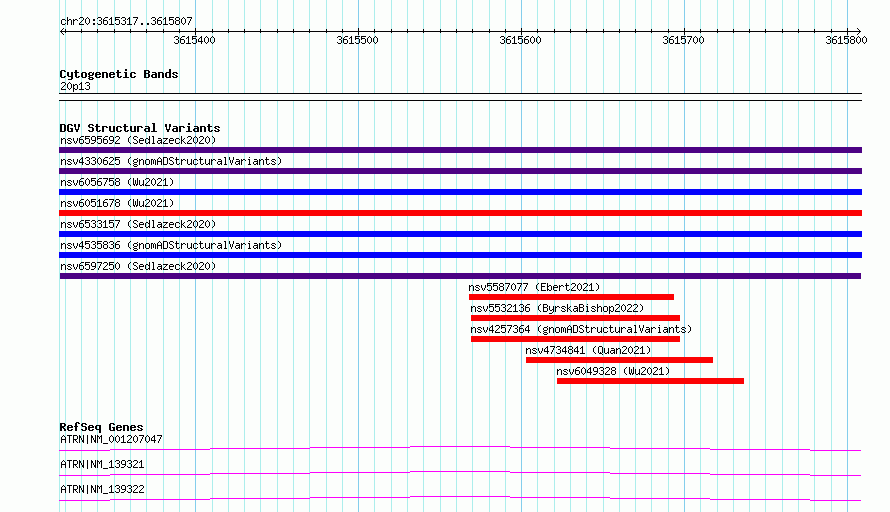Click the 3615700 ruler position
This screenshot has width=890, height=512.
pos(683,40)
